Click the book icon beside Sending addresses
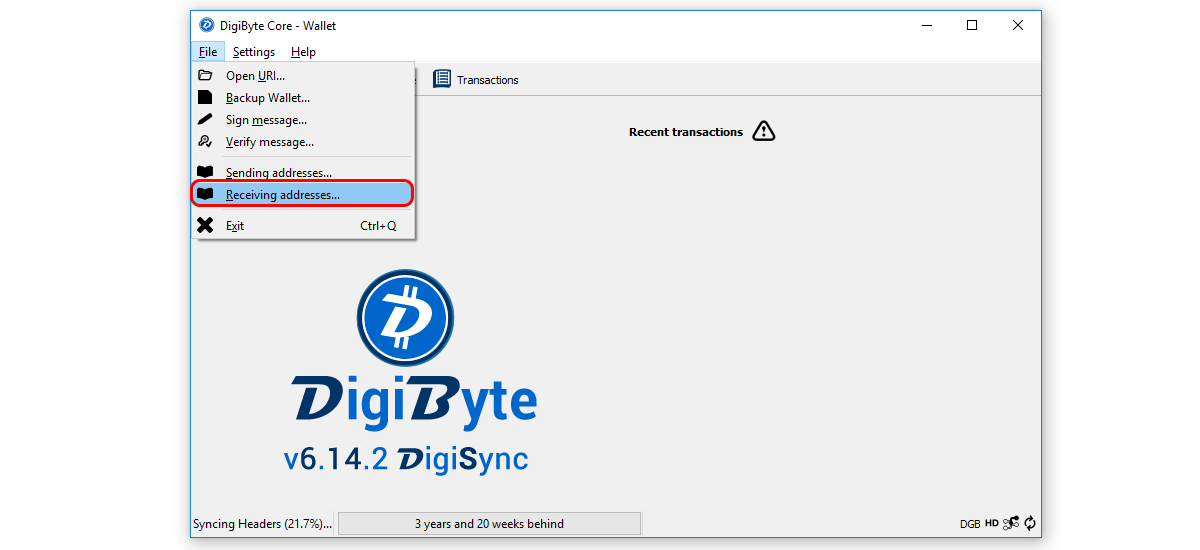1200x550 pixels. point(205,172)
